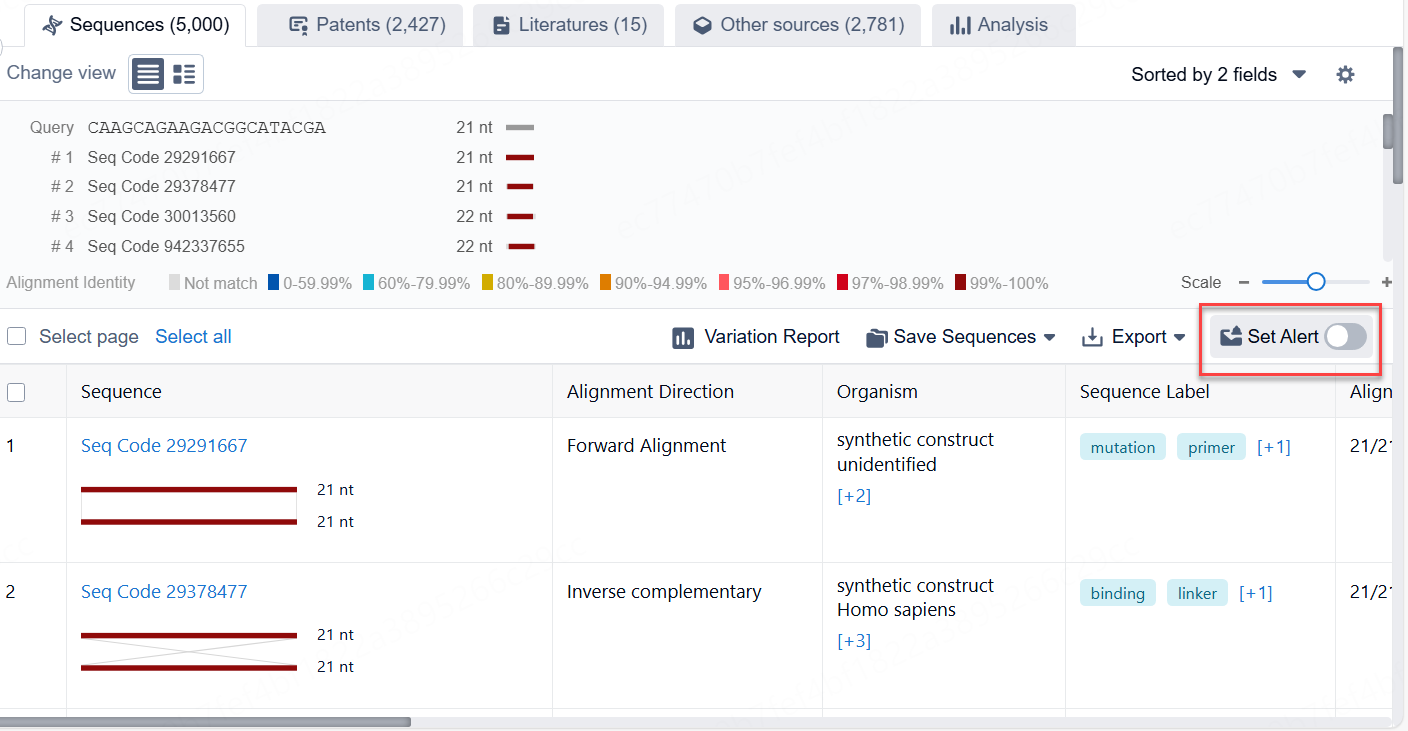This screenshot has height=731, width=1408.
Task: Open the Save Sequences dropdown
Action: (961, 337)
